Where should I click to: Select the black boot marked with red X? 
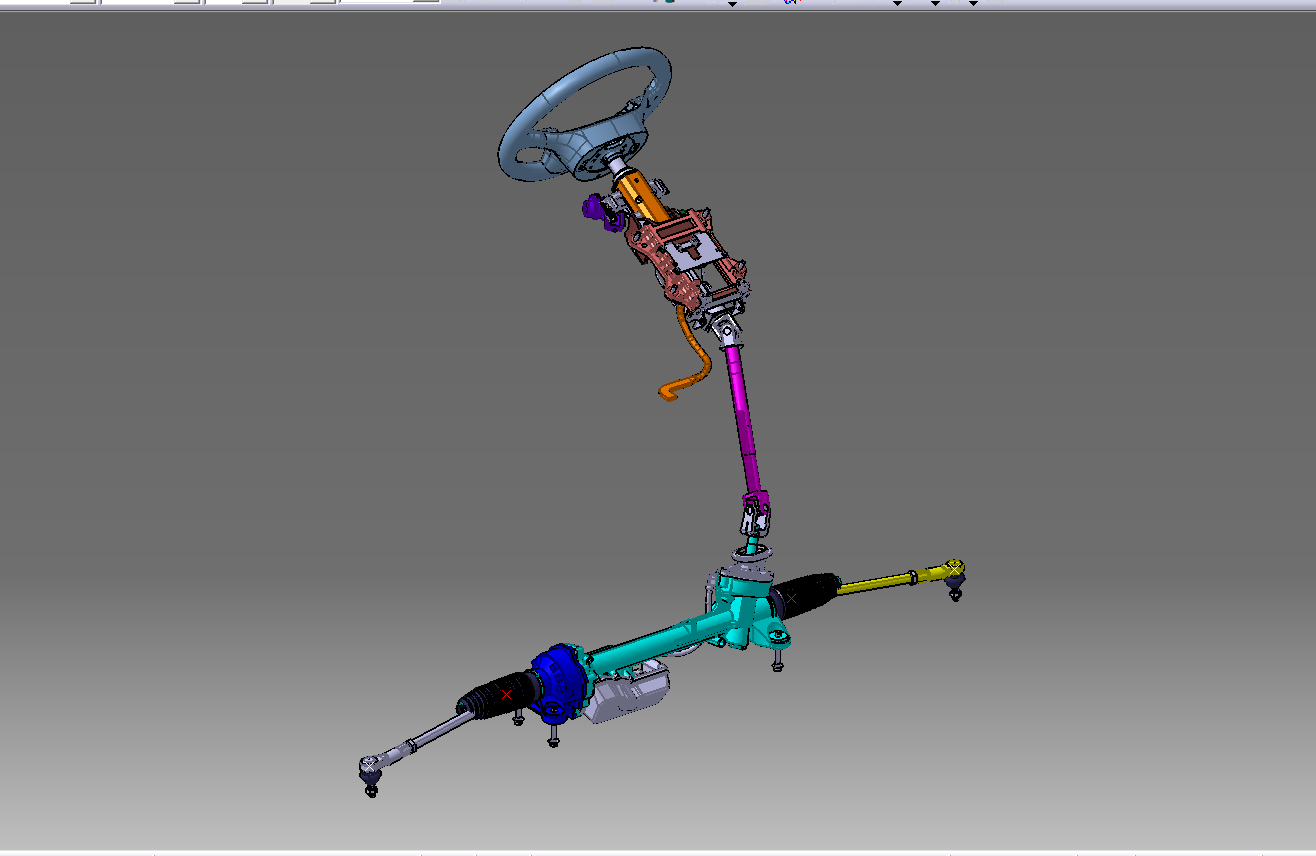pos(497,695)
